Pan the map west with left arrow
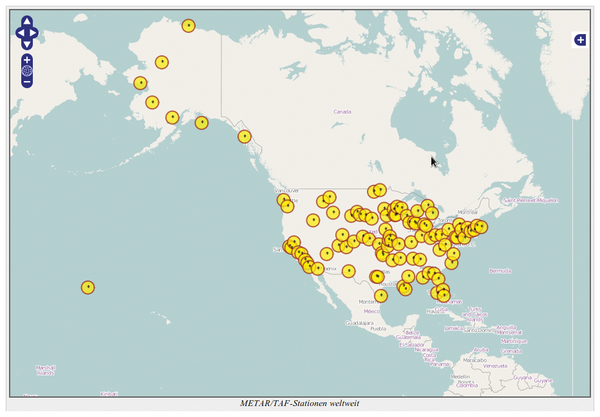The image size is (600, 417). point(19,33)
